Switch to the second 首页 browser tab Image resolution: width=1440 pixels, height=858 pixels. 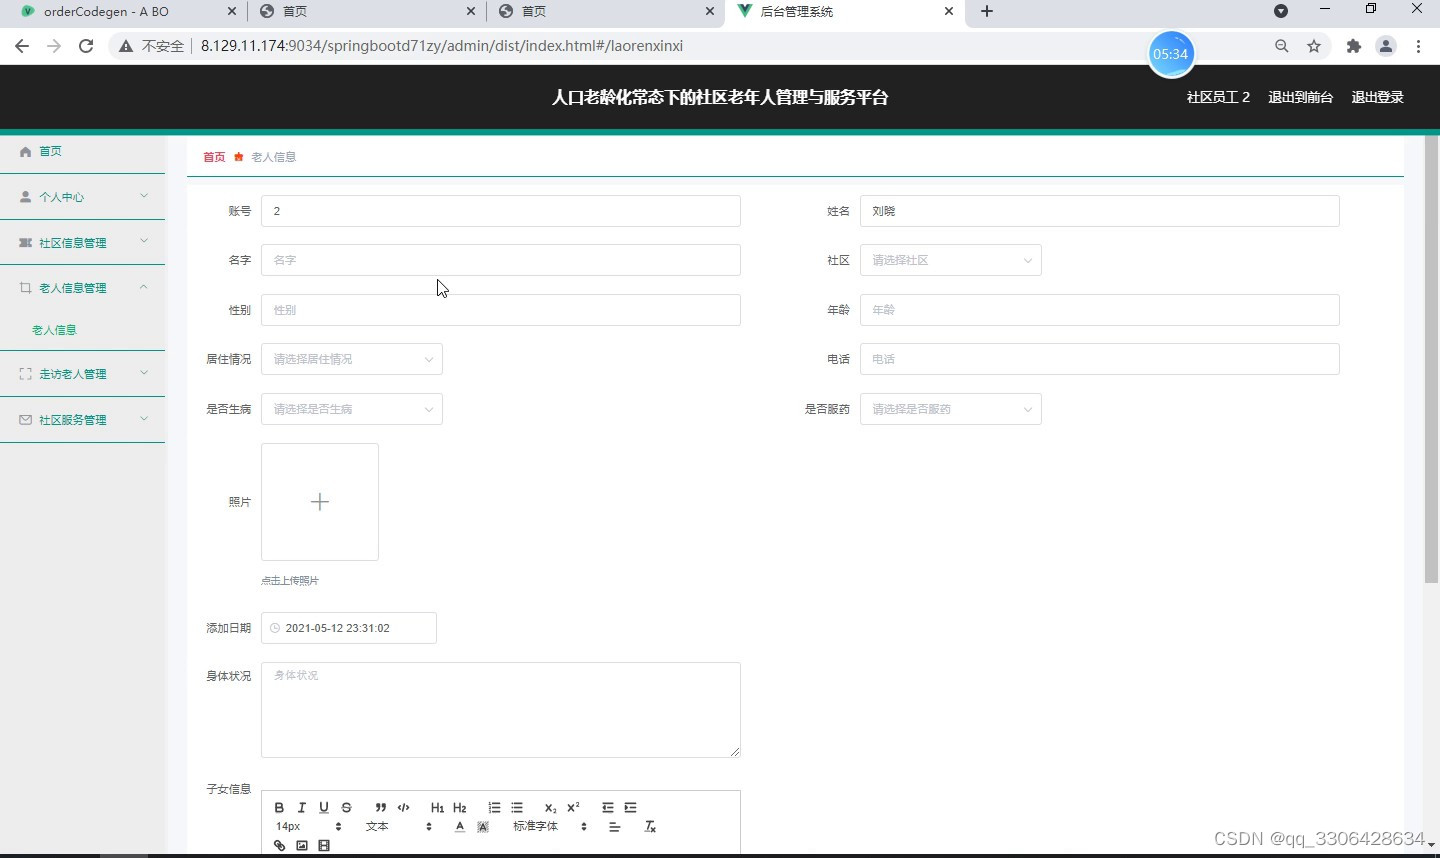coord(604,12)
